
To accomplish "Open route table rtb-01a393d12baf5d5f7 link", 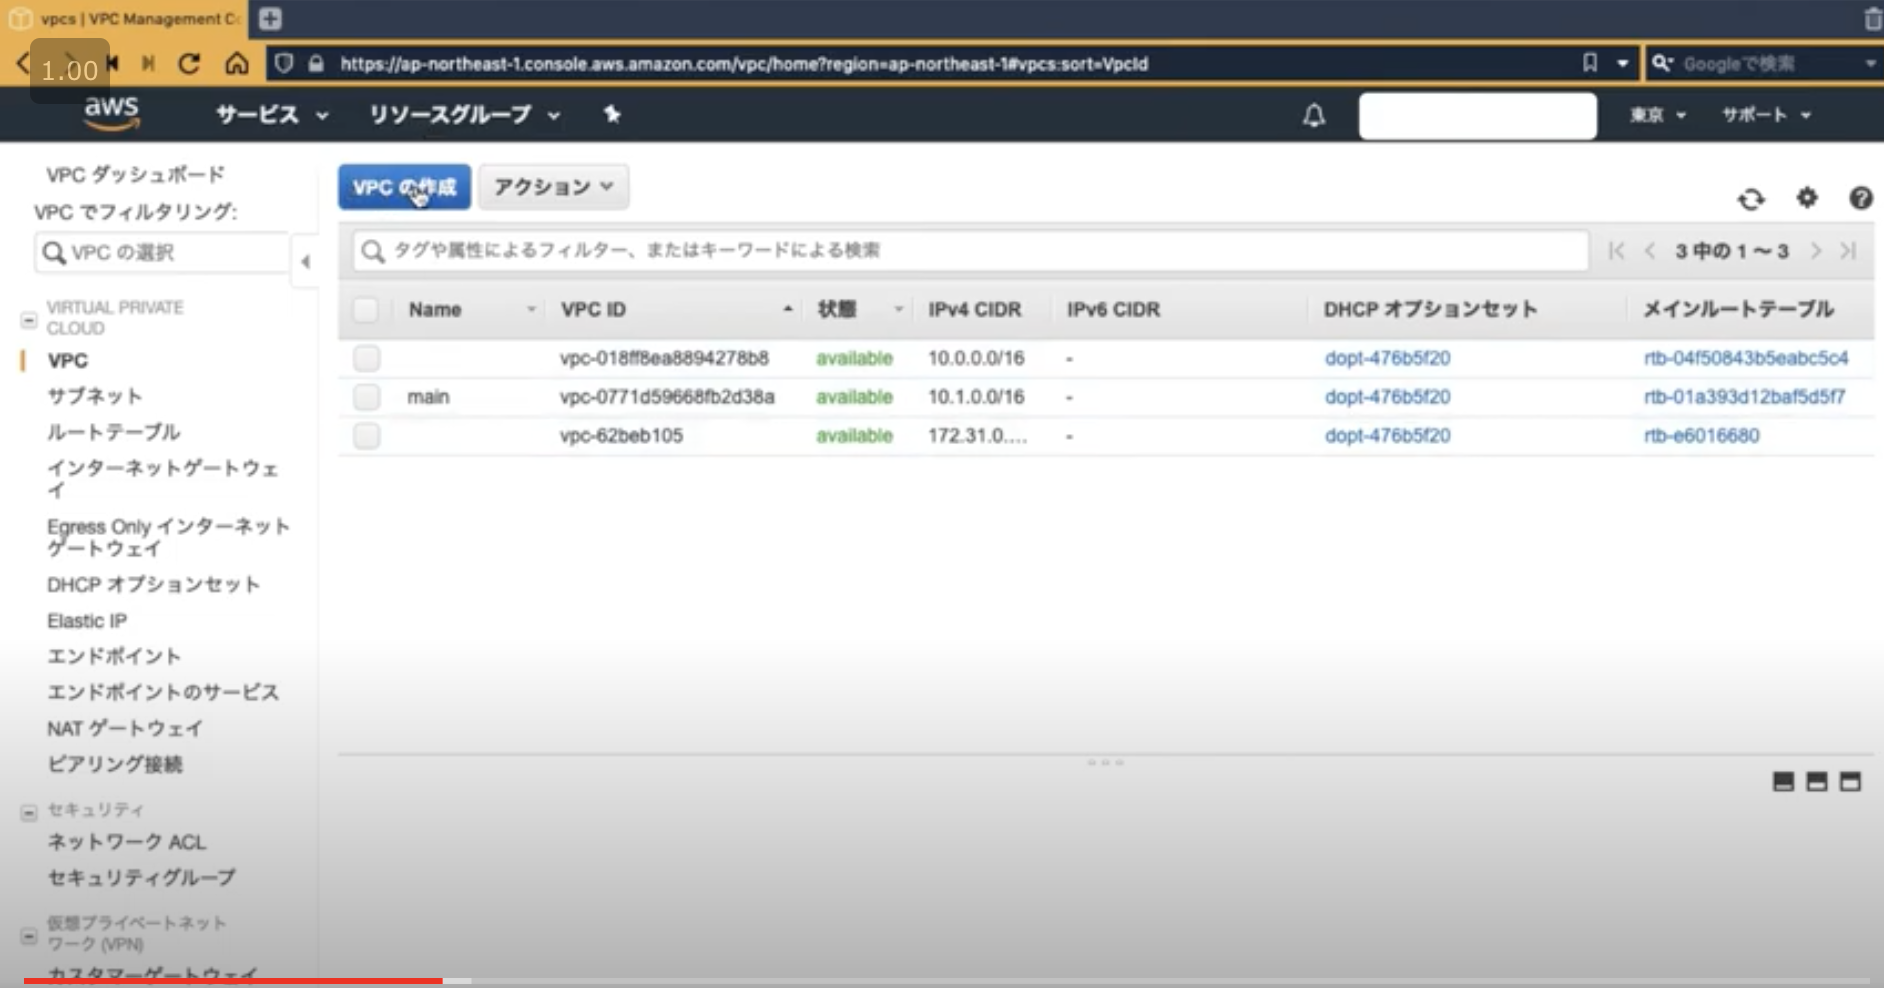I will pos(1744,397).
